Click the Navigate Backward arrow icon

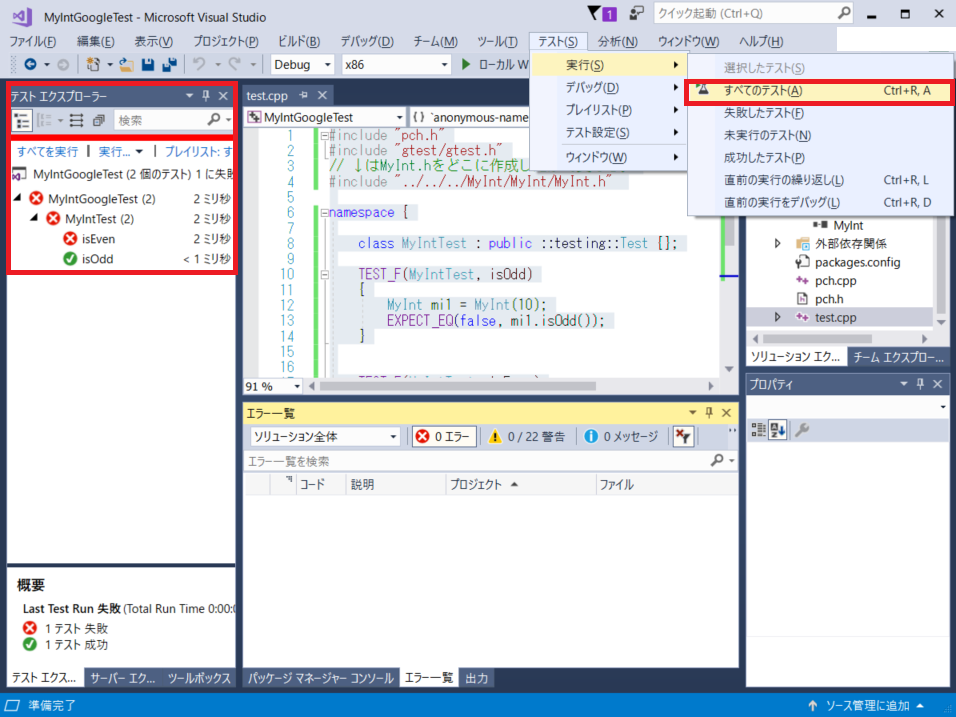click(x=30, y=64)
